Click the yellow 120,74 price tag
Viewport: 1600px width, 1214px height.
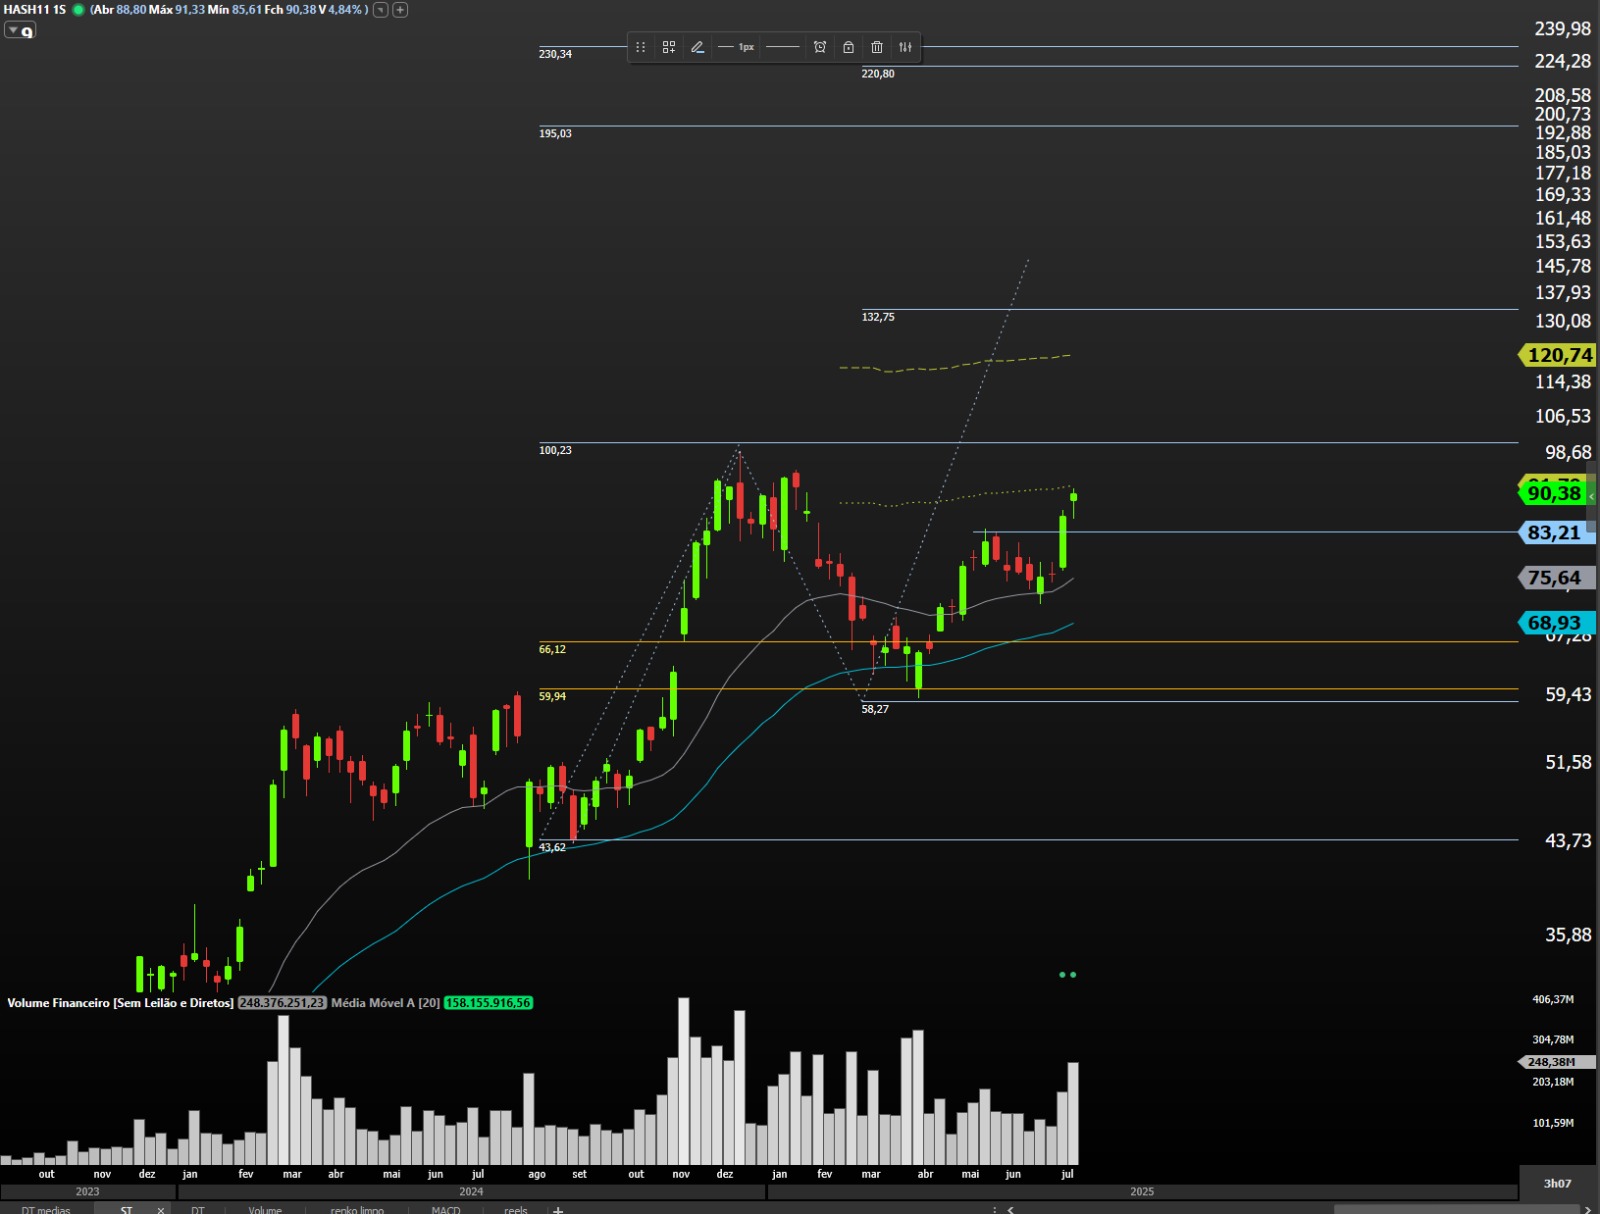(1557, 355)
